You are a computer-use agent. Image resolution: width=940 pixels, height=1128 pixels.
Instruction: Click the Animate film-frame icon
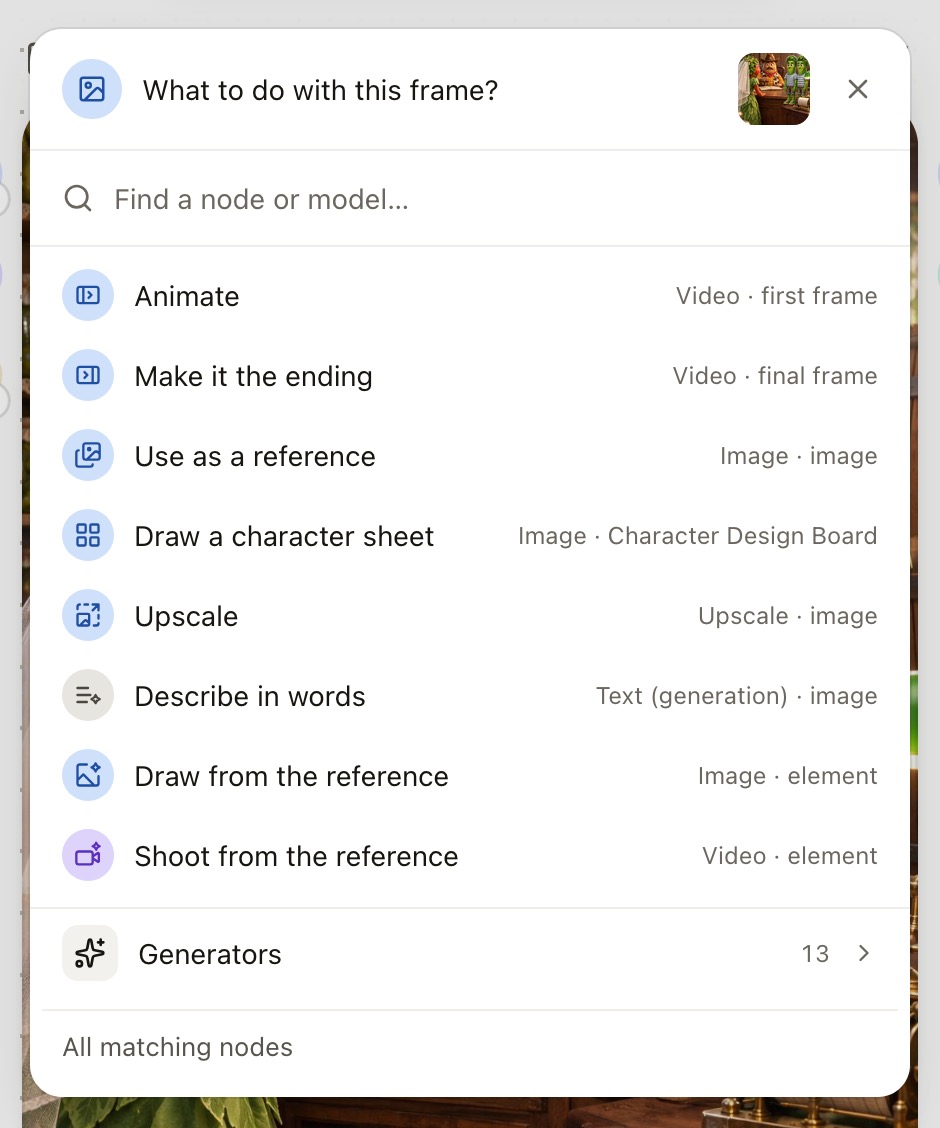[88, 296]
